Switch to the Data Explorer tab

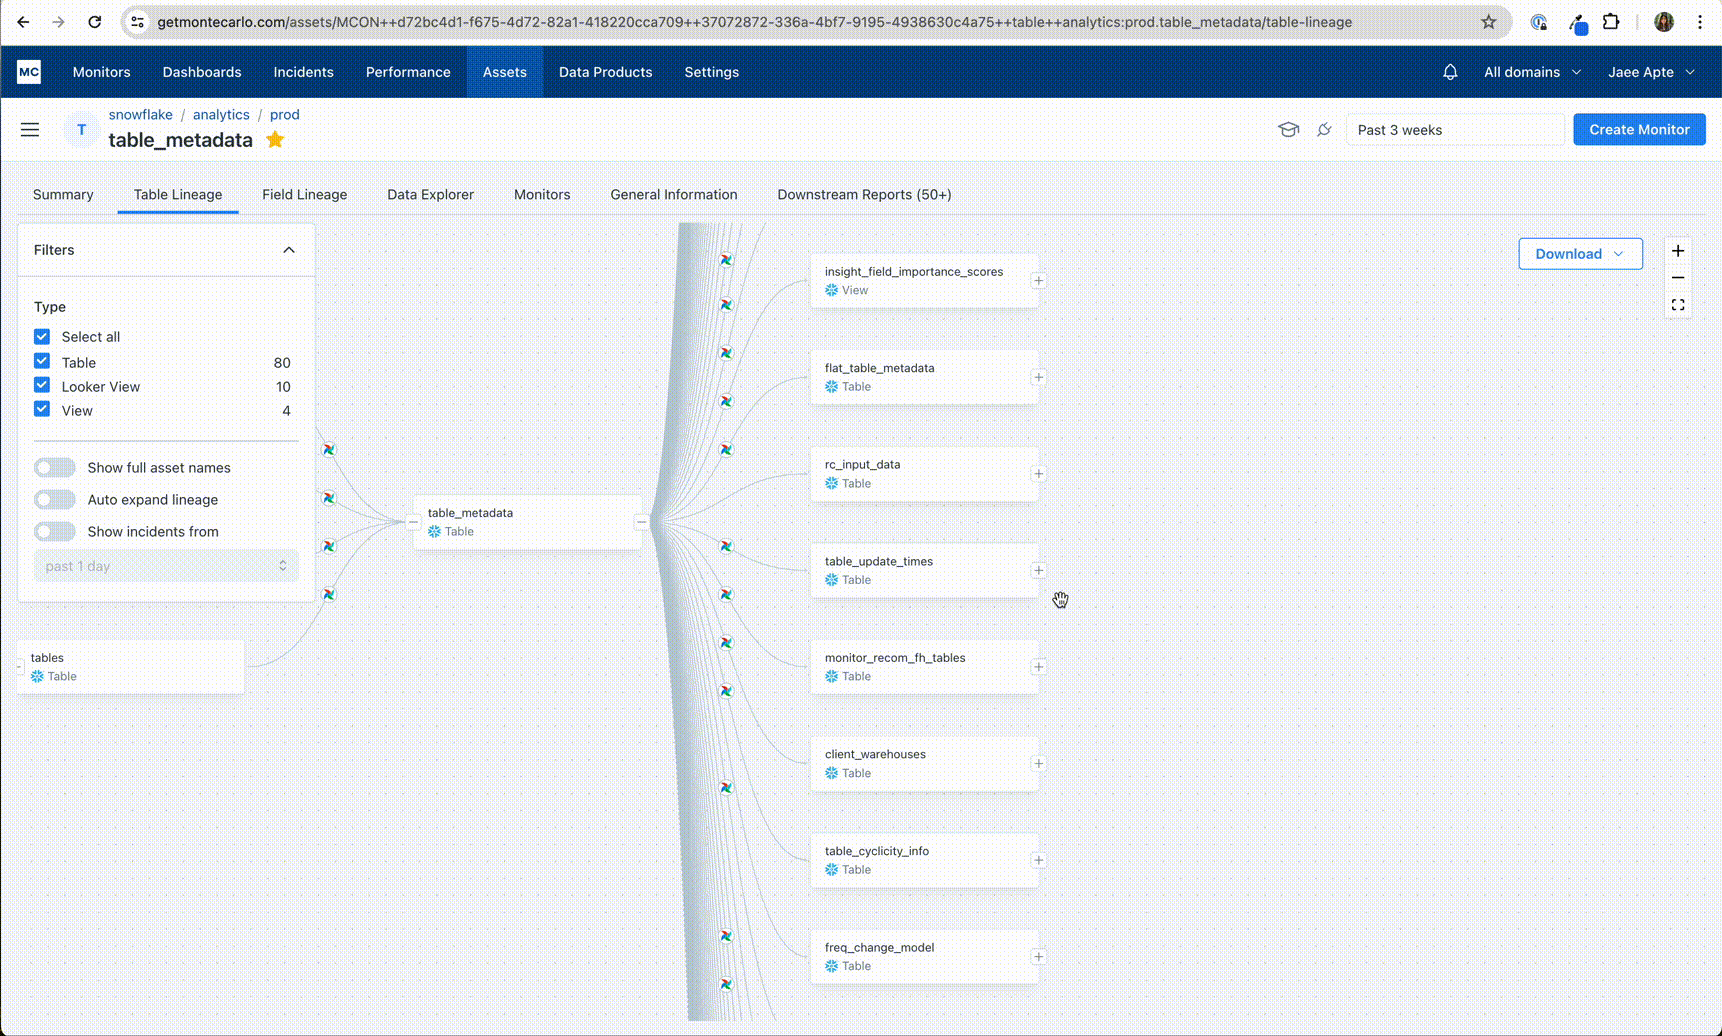pos(431,195)
